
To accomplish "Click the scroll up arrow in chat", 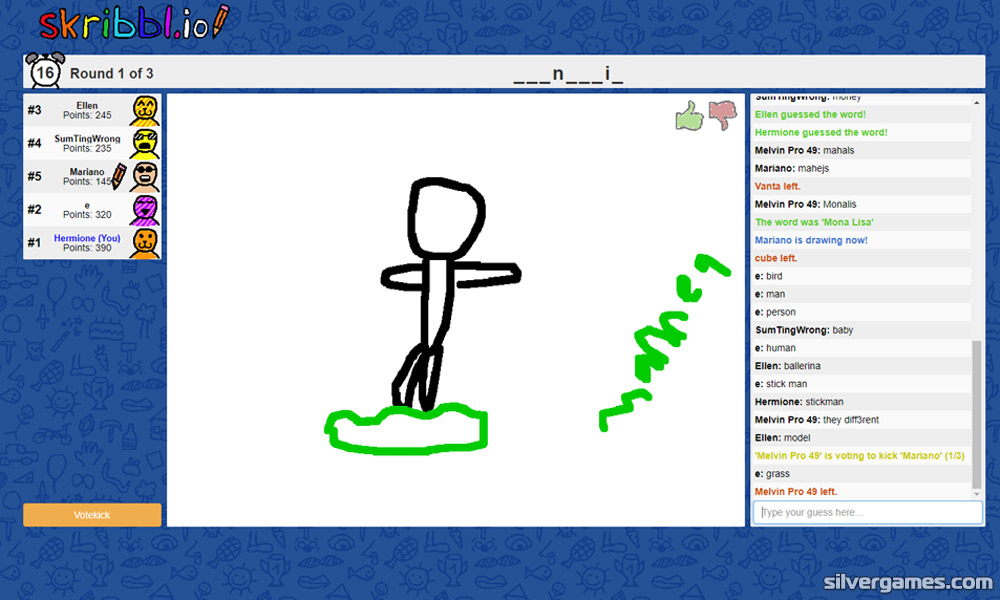I will (x=977, y=100).
